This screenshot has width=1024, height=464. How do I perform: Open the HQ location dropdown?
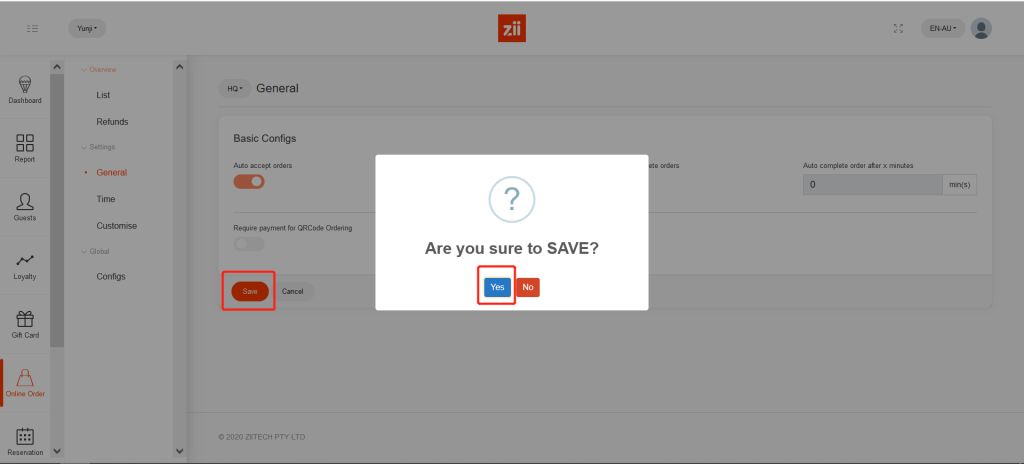pyautogui.click(x=235, y=88)
